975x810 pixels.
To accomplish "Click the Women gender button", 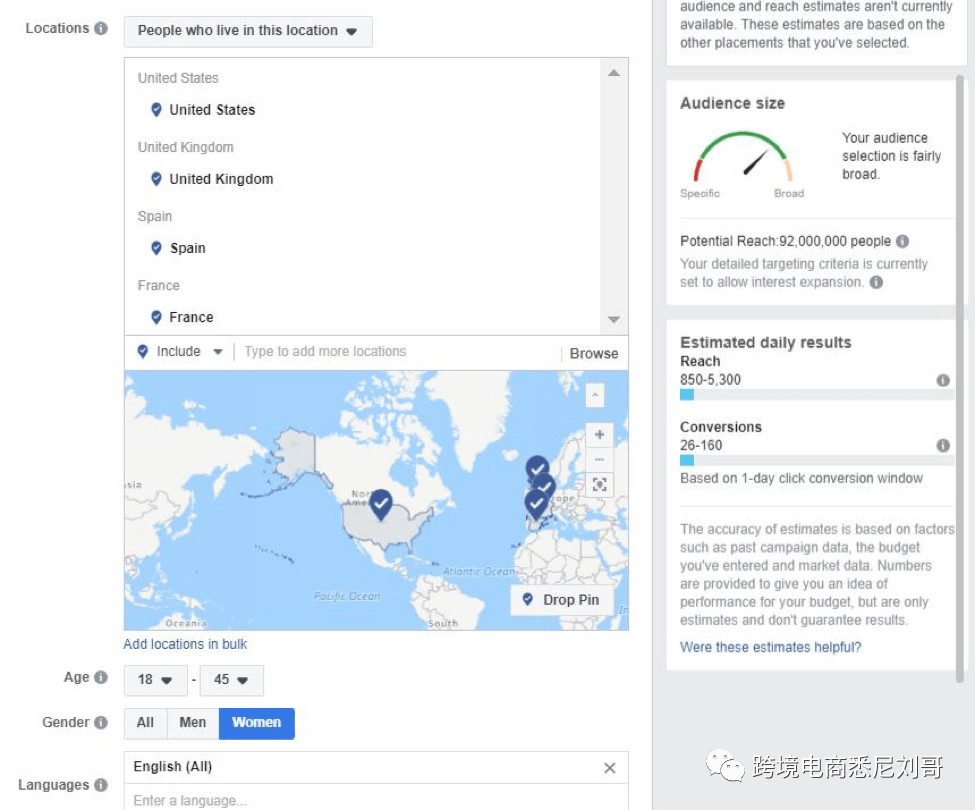I will [256, 722].
